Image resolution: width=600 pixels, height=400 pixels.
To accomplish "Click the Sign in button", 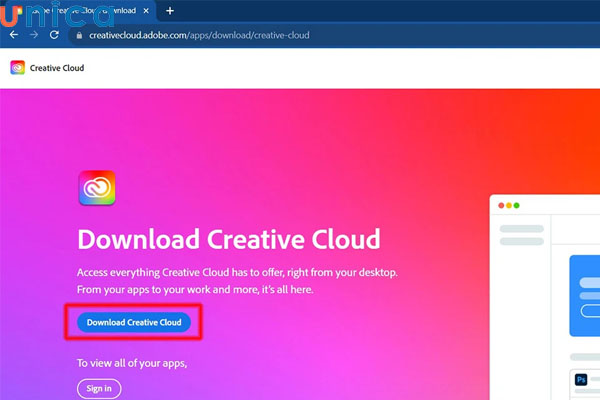I will [x=99, y=388].
